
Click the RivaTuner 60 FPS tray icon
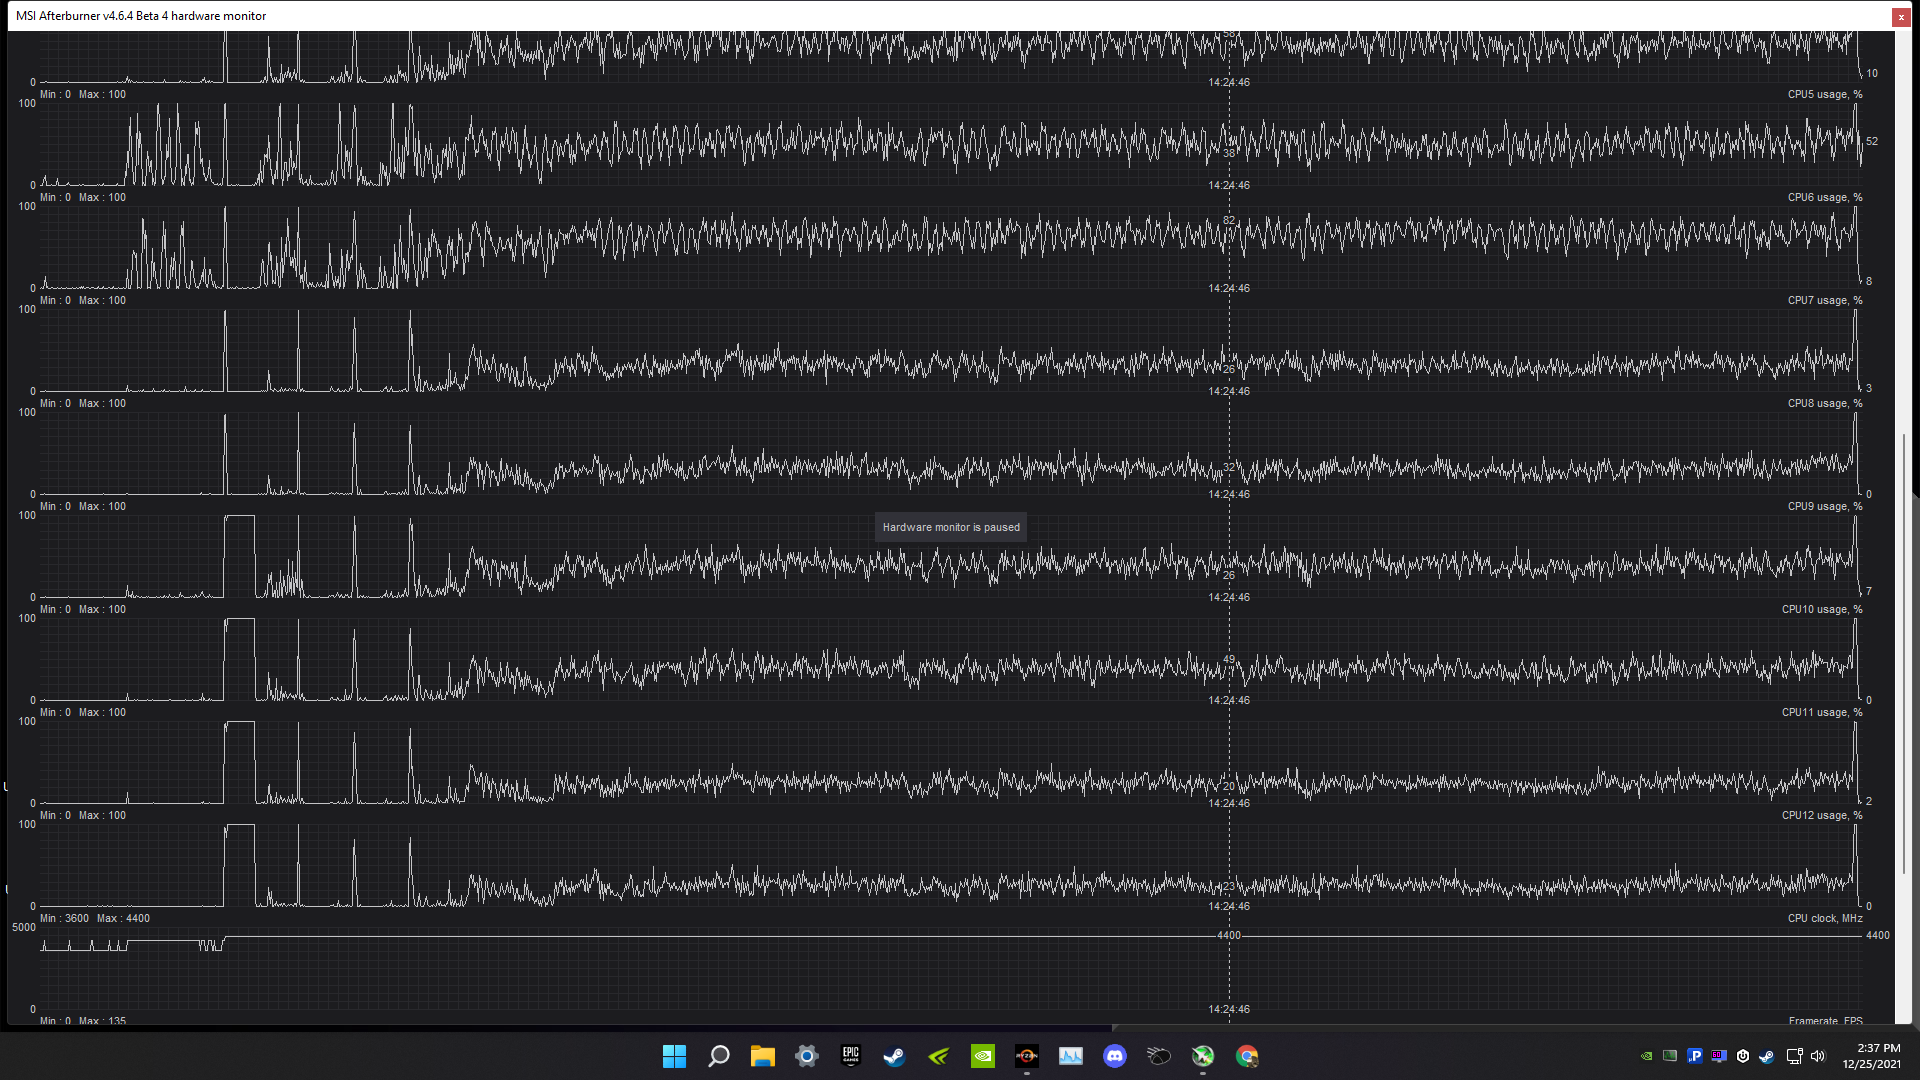(1718, 1056)
